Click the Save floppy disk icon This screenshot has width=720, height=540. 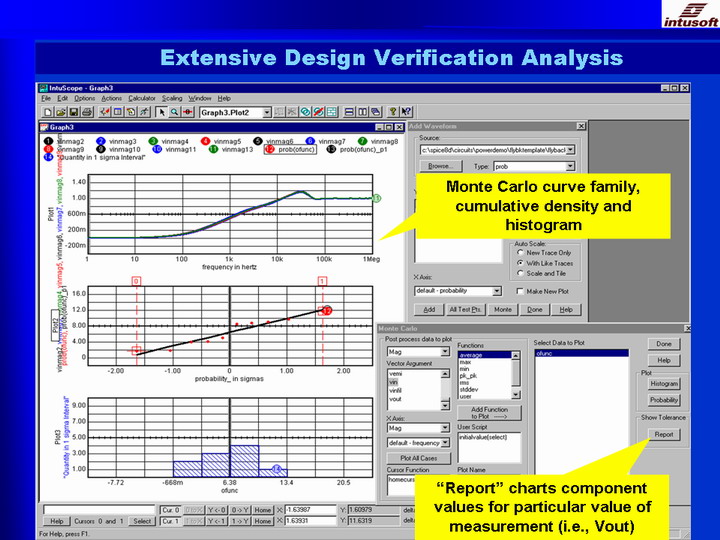pos(73,112)
